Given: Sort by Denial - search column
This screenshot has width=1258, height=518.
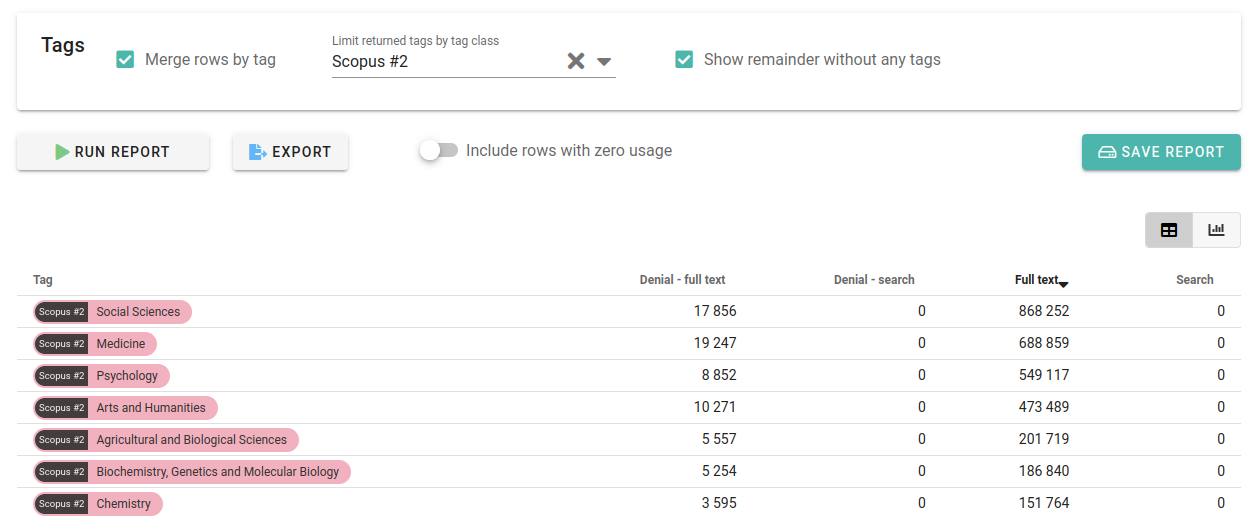Looking at the screenshot, I should click(x=874, y=280).
